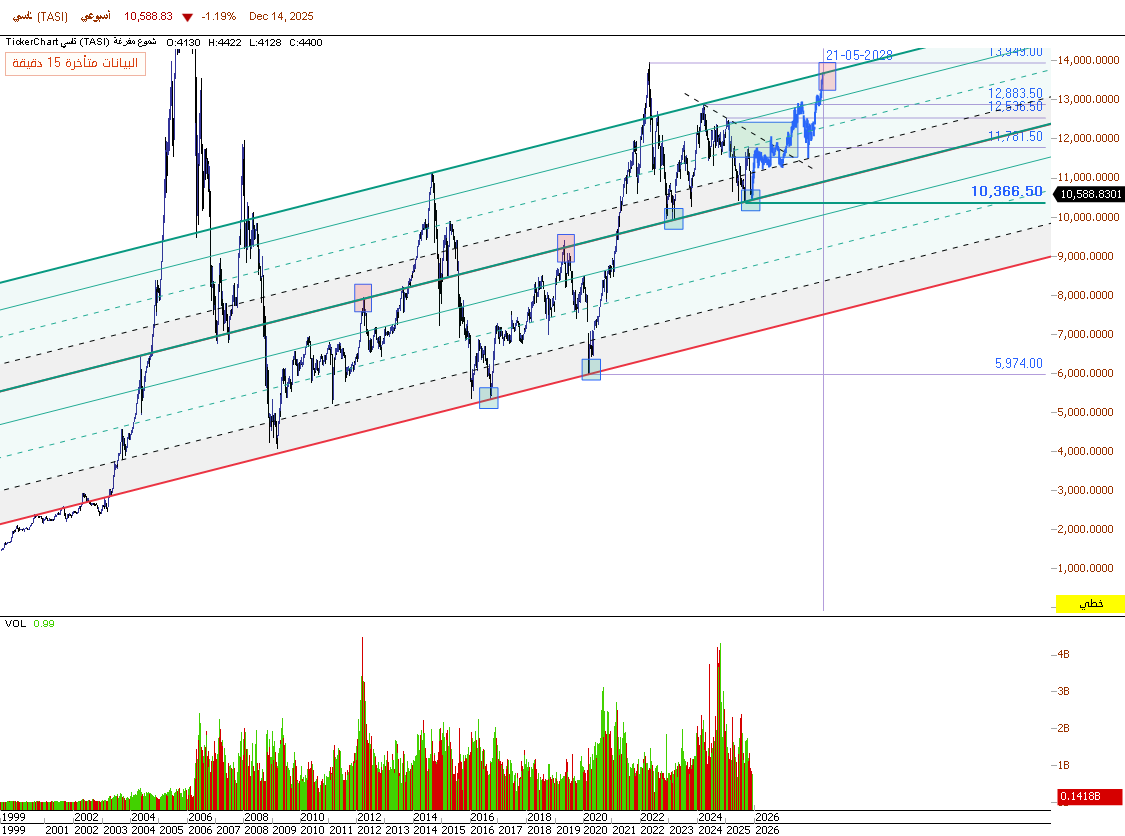Click 2021 on the time axis
This screenshot has height=836, width=1125.
[623, 830]
